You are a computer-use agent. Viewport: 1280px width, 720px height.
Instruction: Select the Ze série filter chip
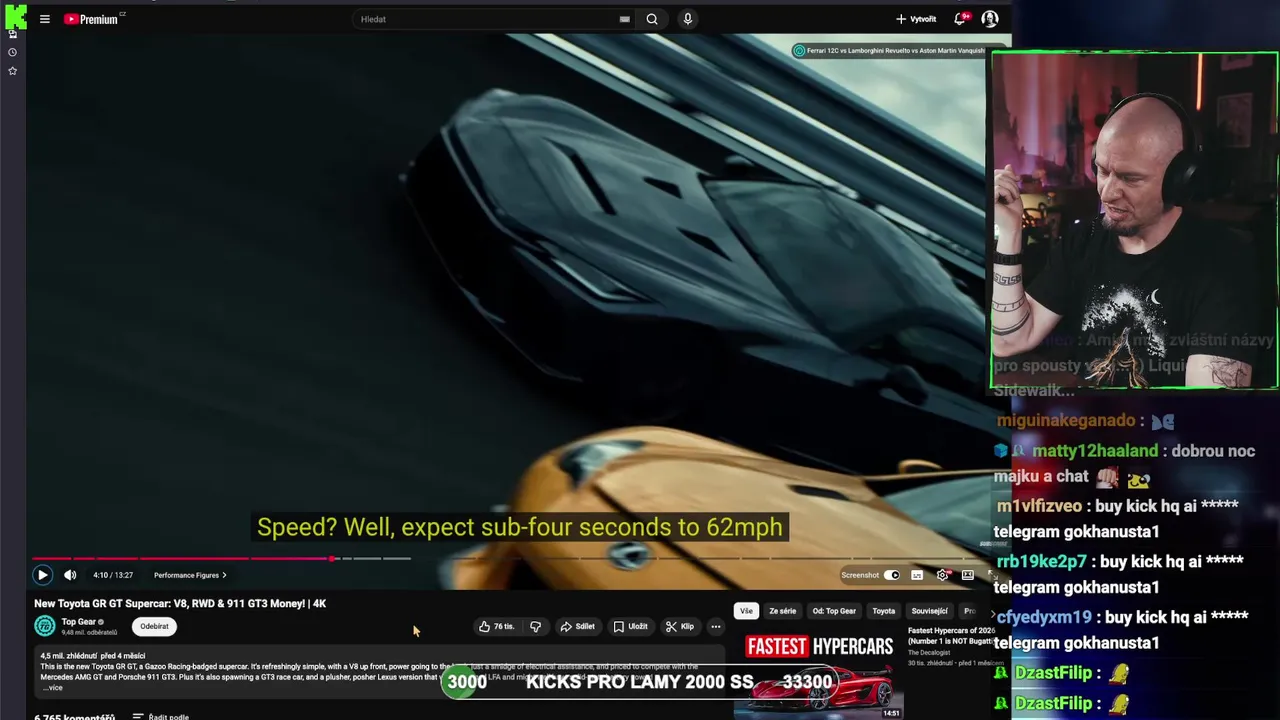click(x=783, y=611)
